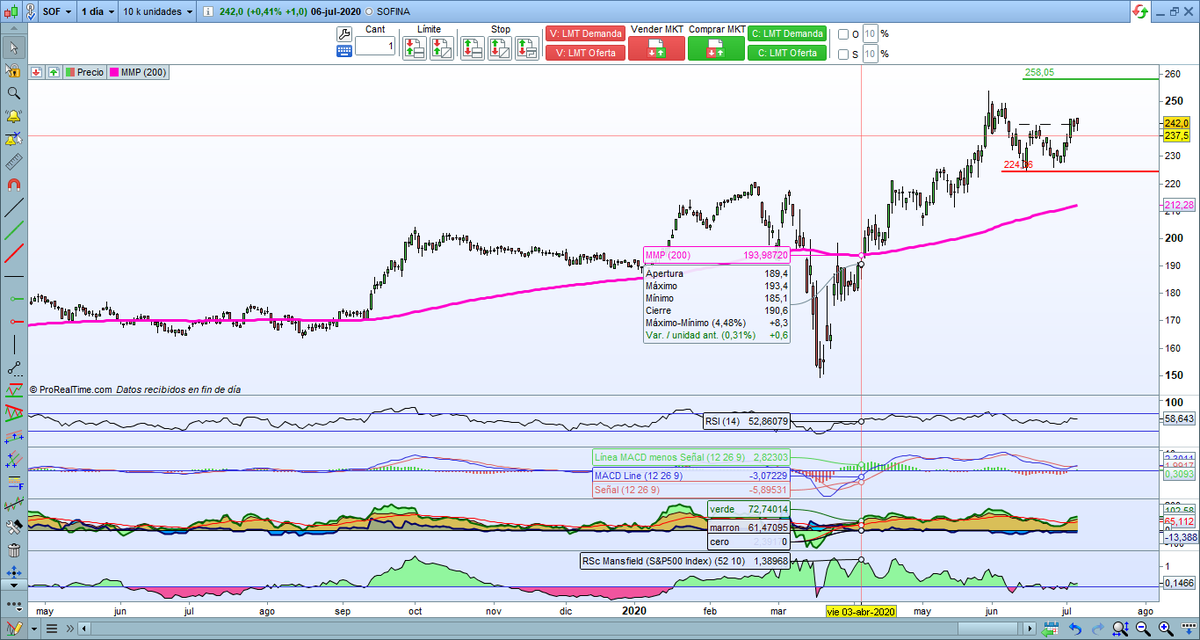Toggle the MMP (200) indicator label
This screenshot has height=640, width=1200.
point(138,72)
